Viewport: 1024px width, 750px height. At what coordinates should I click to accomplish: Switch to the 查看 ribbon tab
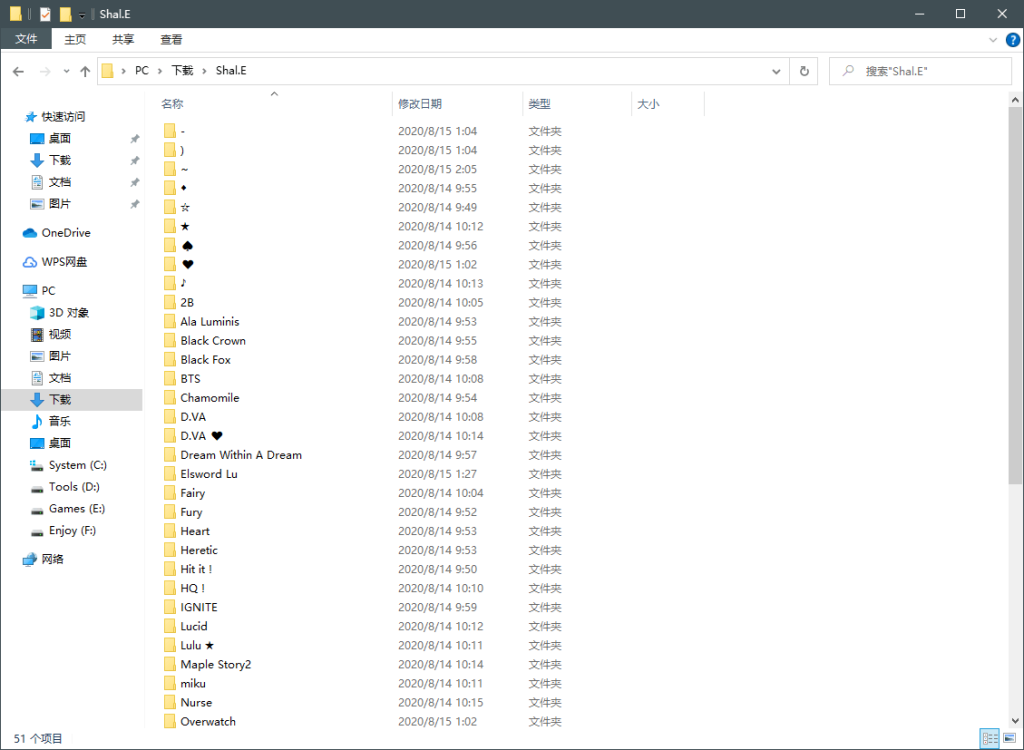pyautogui.click(x=171, y=39)
